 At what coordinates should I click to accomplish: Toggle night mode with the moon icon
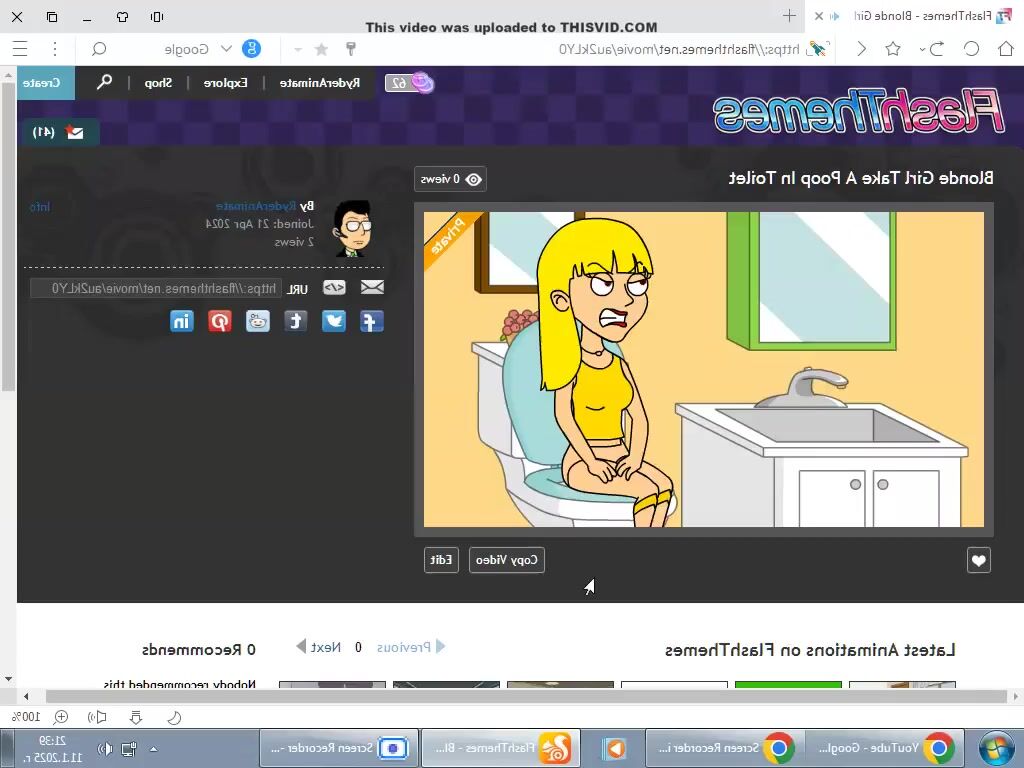174,718
